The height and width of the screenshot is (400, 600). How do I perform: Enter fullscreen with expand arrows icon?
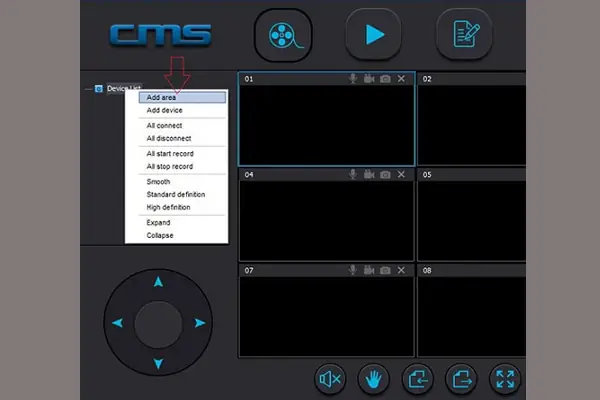click(505, 379)
